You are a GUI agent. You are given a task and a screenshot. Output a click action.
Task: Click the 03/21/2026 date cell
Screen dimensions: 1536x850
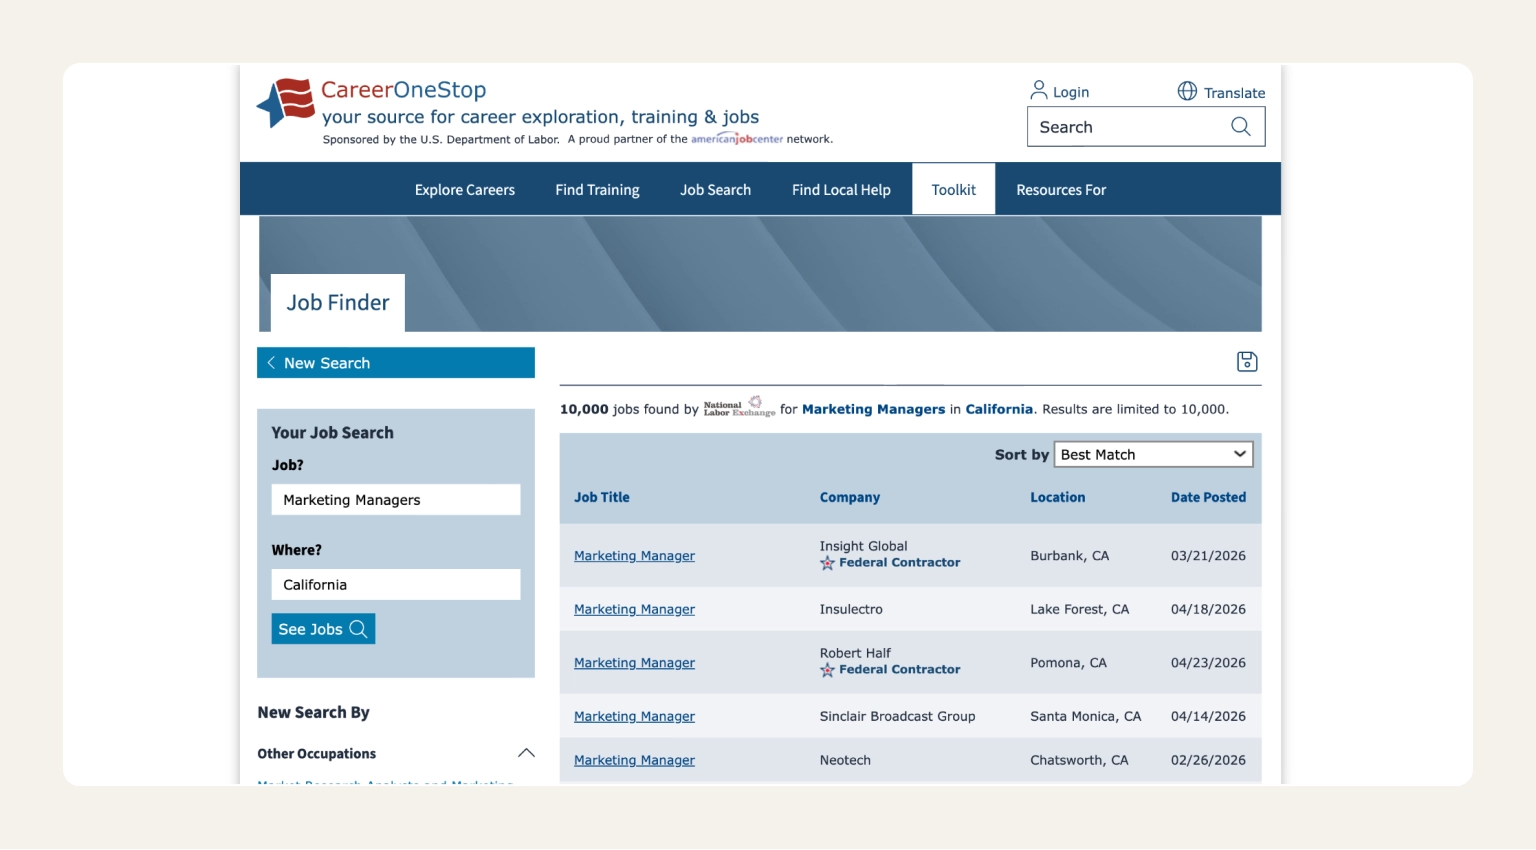(1208, 556)
